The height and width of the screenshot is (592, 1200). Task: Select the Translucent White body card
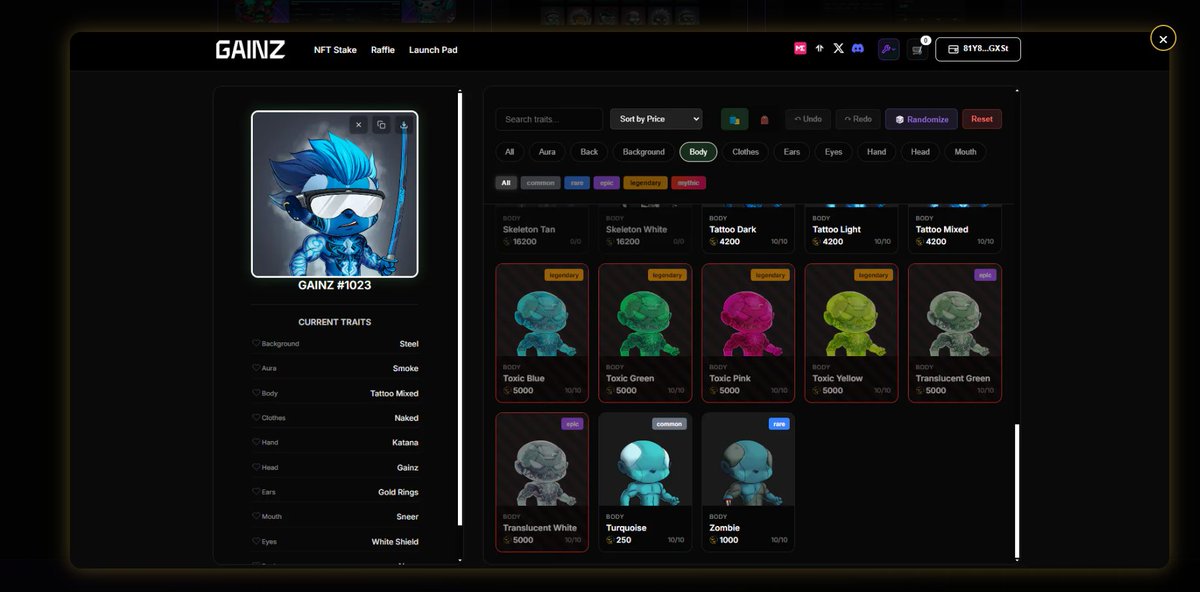[542, 482]
